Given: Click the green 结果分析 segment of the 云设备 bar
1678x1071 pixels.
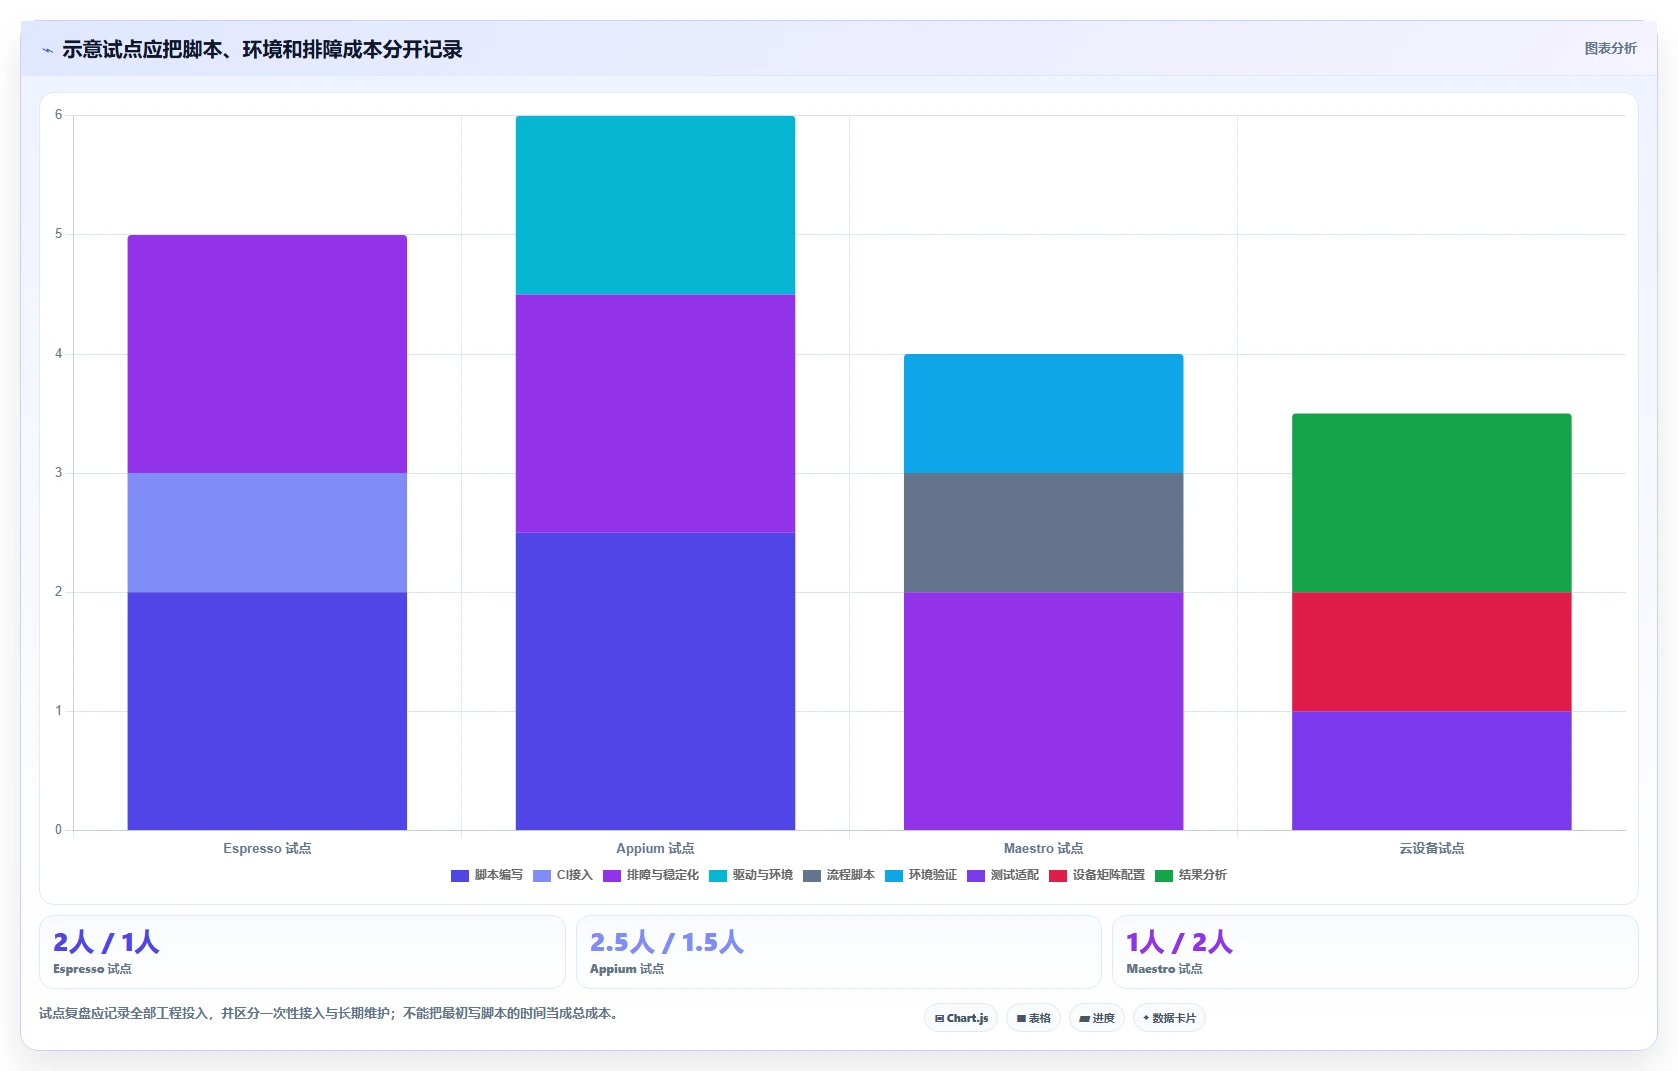Looking at the screenshot, I should click(1431, 503).
